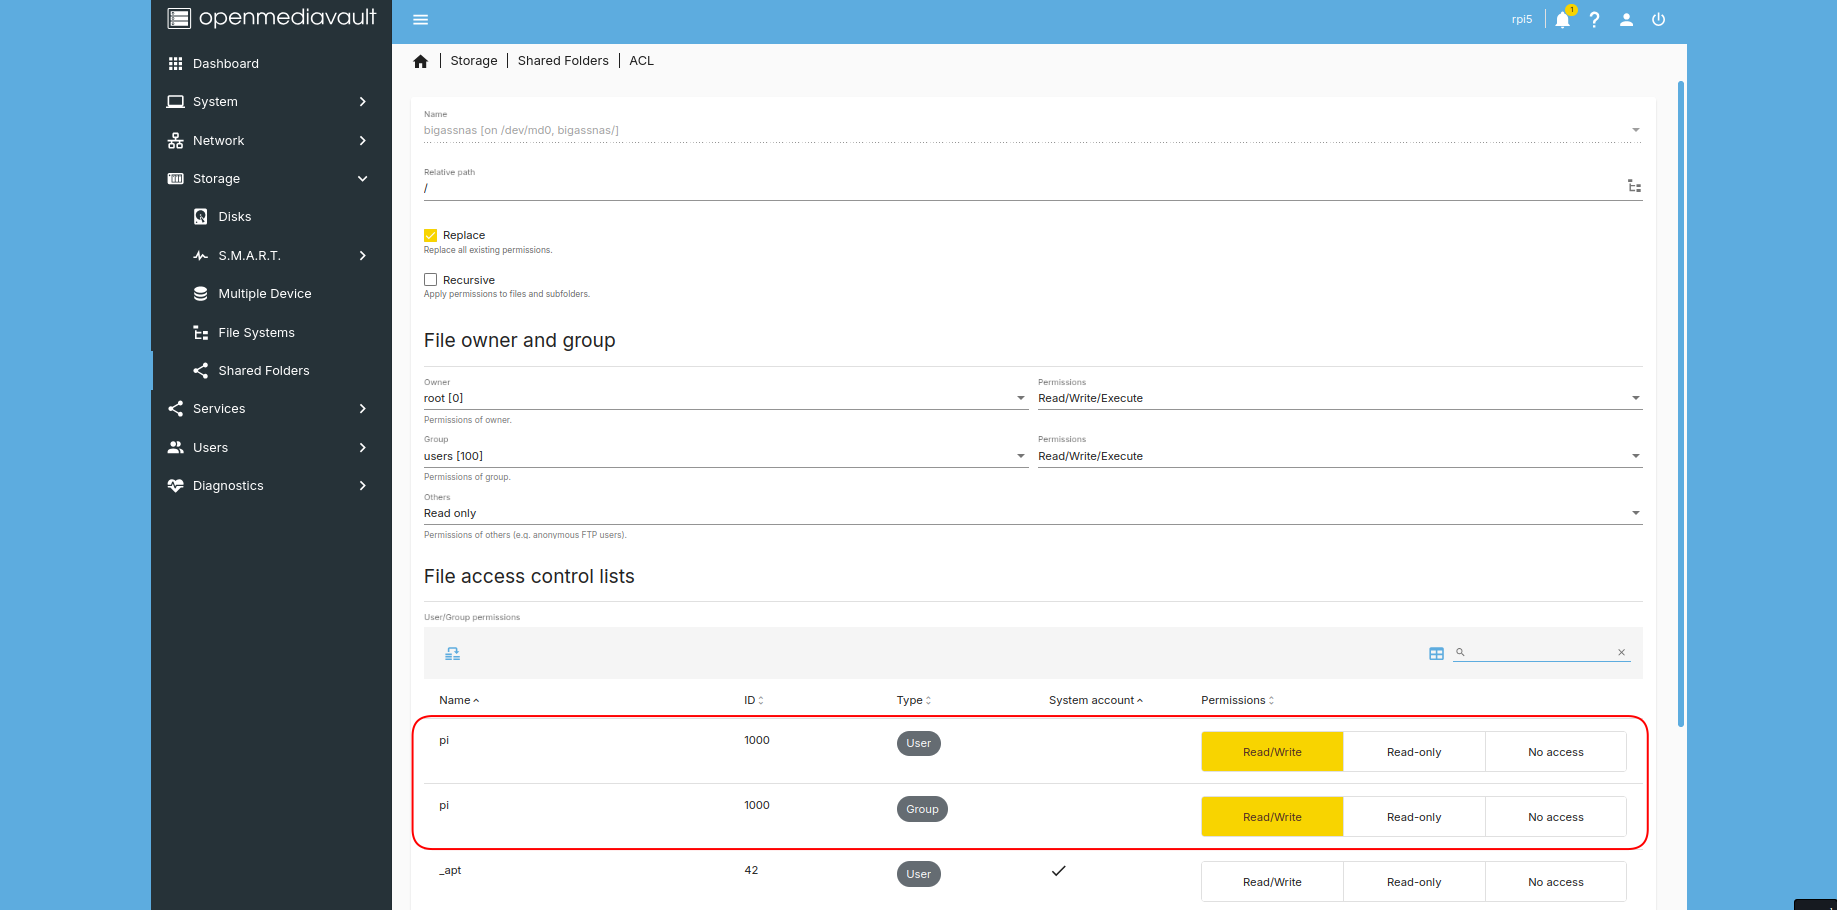Enable the Recursive checkbox
The image size is (1837, 910).
(x=431, y=280)
